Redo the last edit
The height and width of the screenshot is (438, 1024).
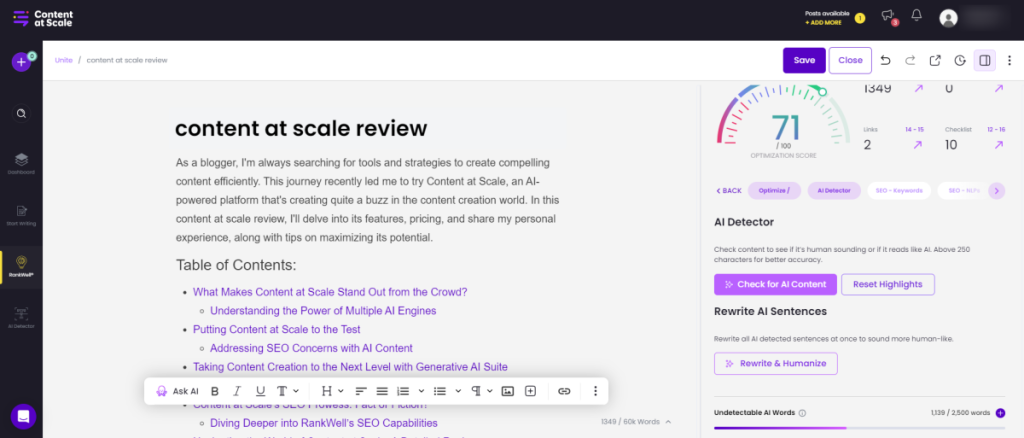pyautogui.click(x=910, y=61)
